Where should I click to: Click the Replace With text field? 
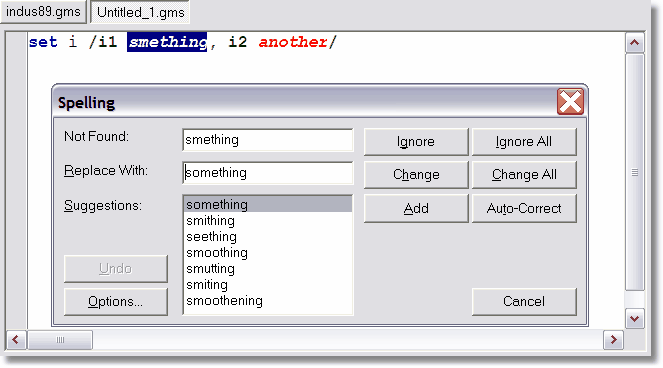[268, 173]
